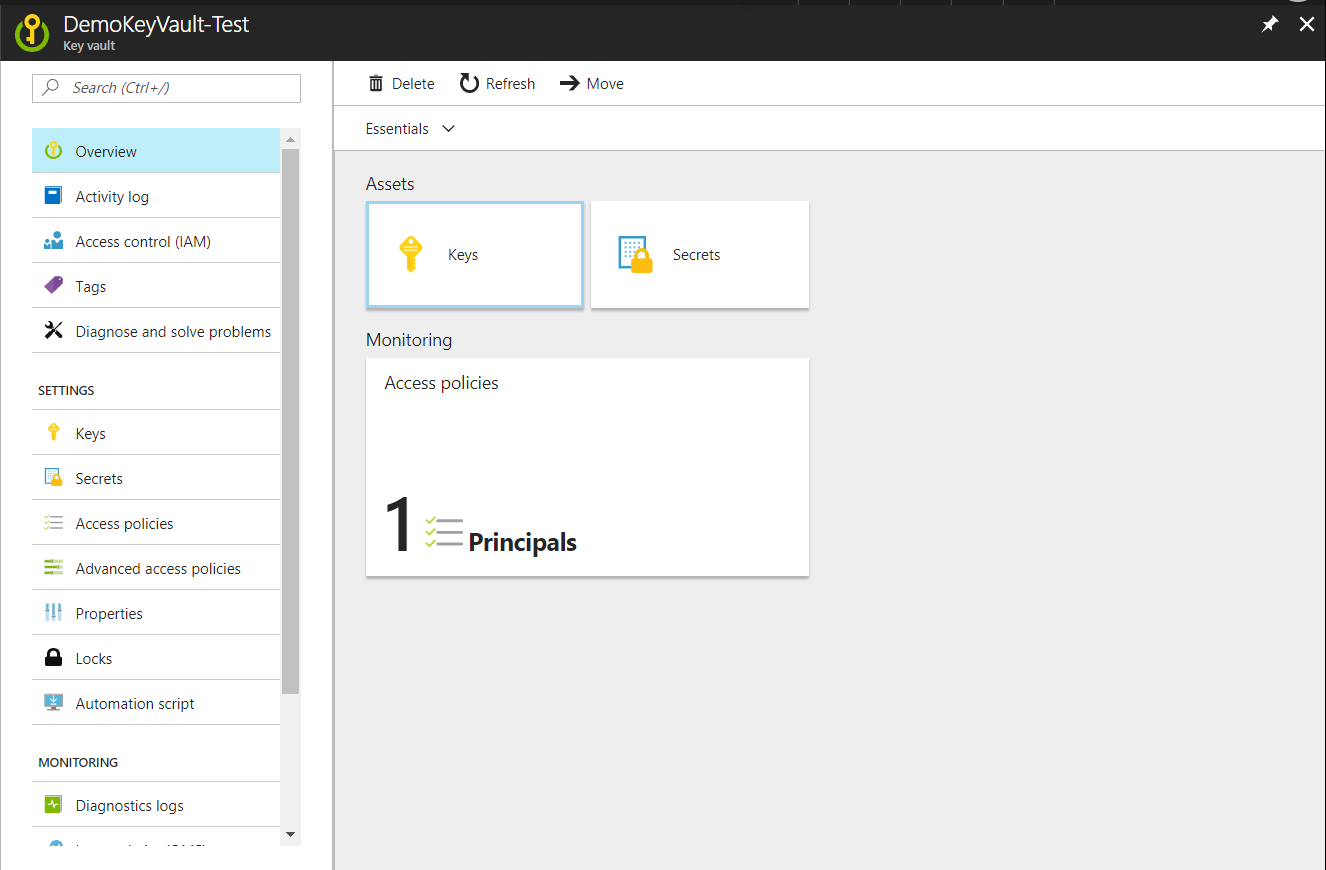Open Keys under Settings

tap(156, 433)
